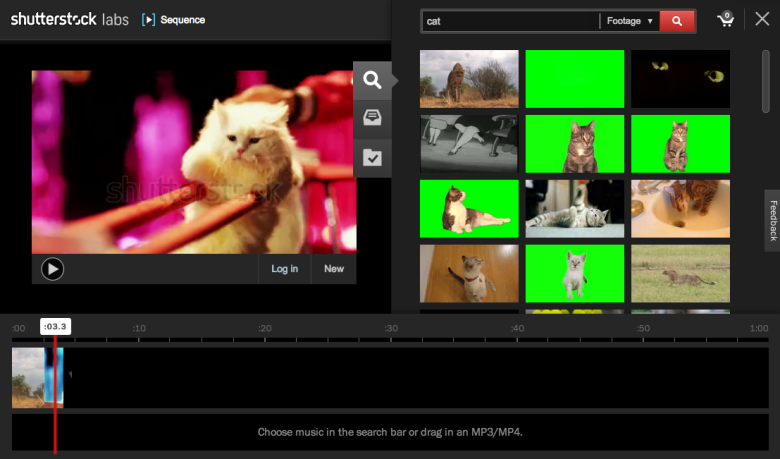The image size is (780, 459).
Task: Click the red search magnifier button
Action: pyautogui.click(x=677, y=20)
